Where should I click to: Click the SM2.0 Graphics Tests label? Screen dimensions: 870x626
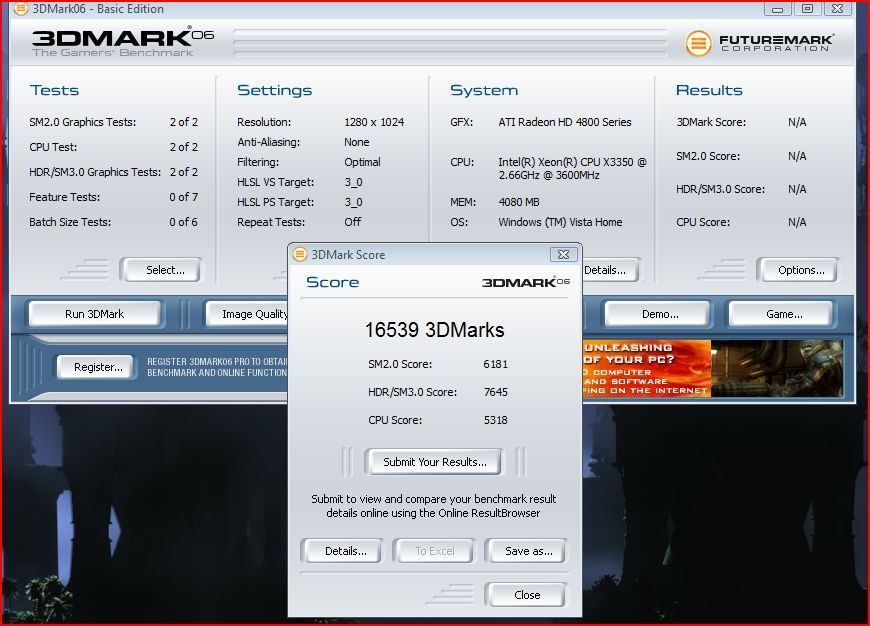tap(83, 122)
